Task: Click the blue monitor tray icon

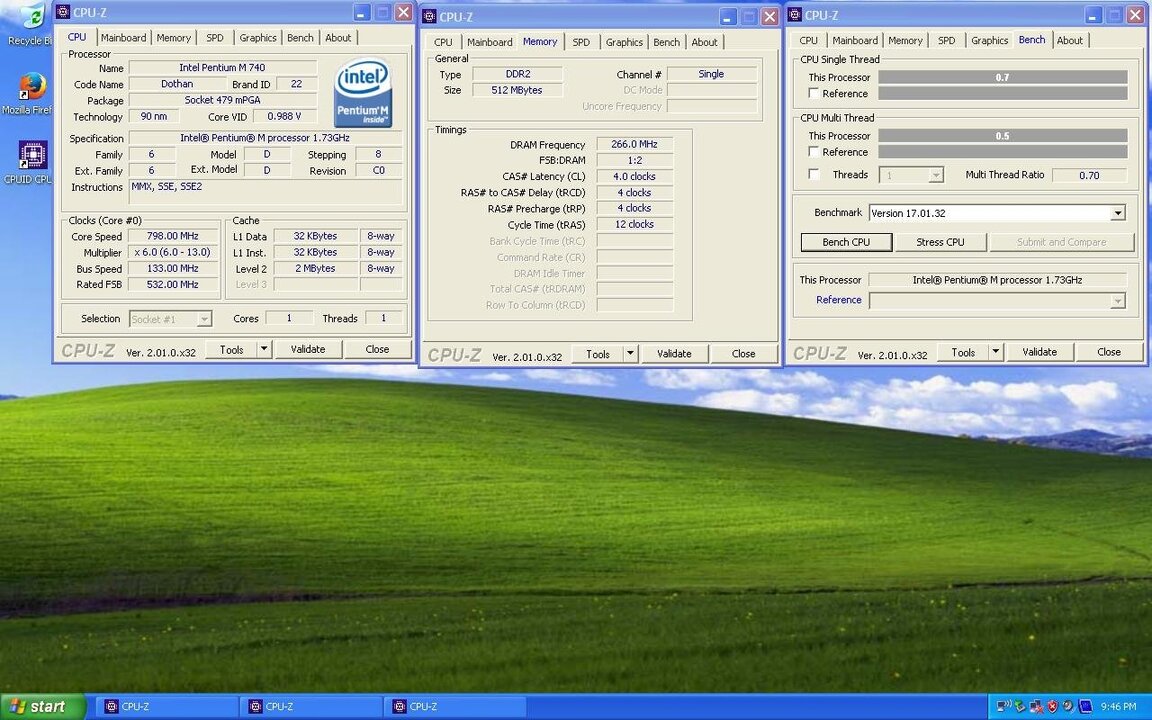Action: click(1085, 706)
